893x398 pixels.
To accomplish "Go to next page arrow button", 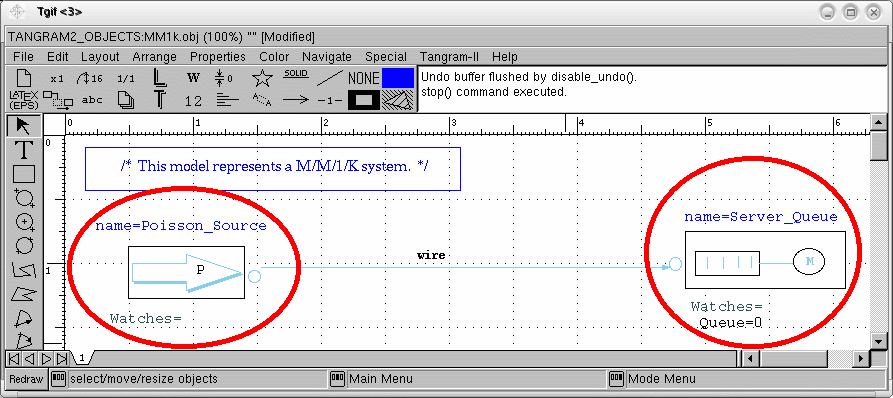I will coord(46,359).
